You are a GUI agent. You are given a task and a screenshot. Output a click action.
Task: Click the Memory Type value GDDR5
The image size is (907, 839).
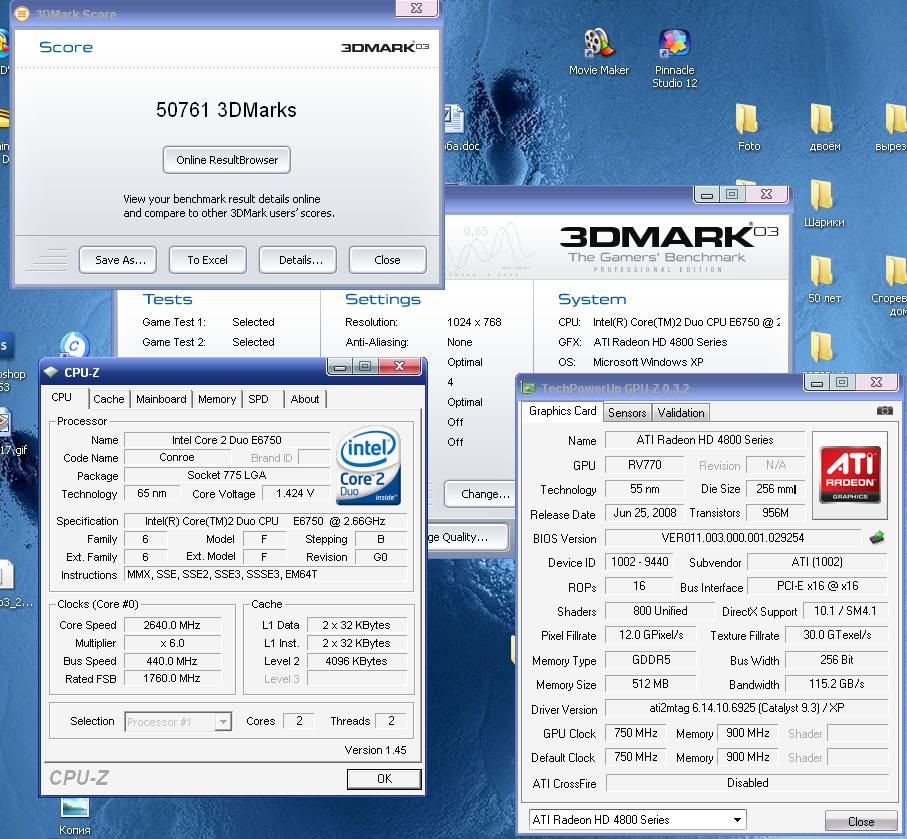tap(651, 659)
